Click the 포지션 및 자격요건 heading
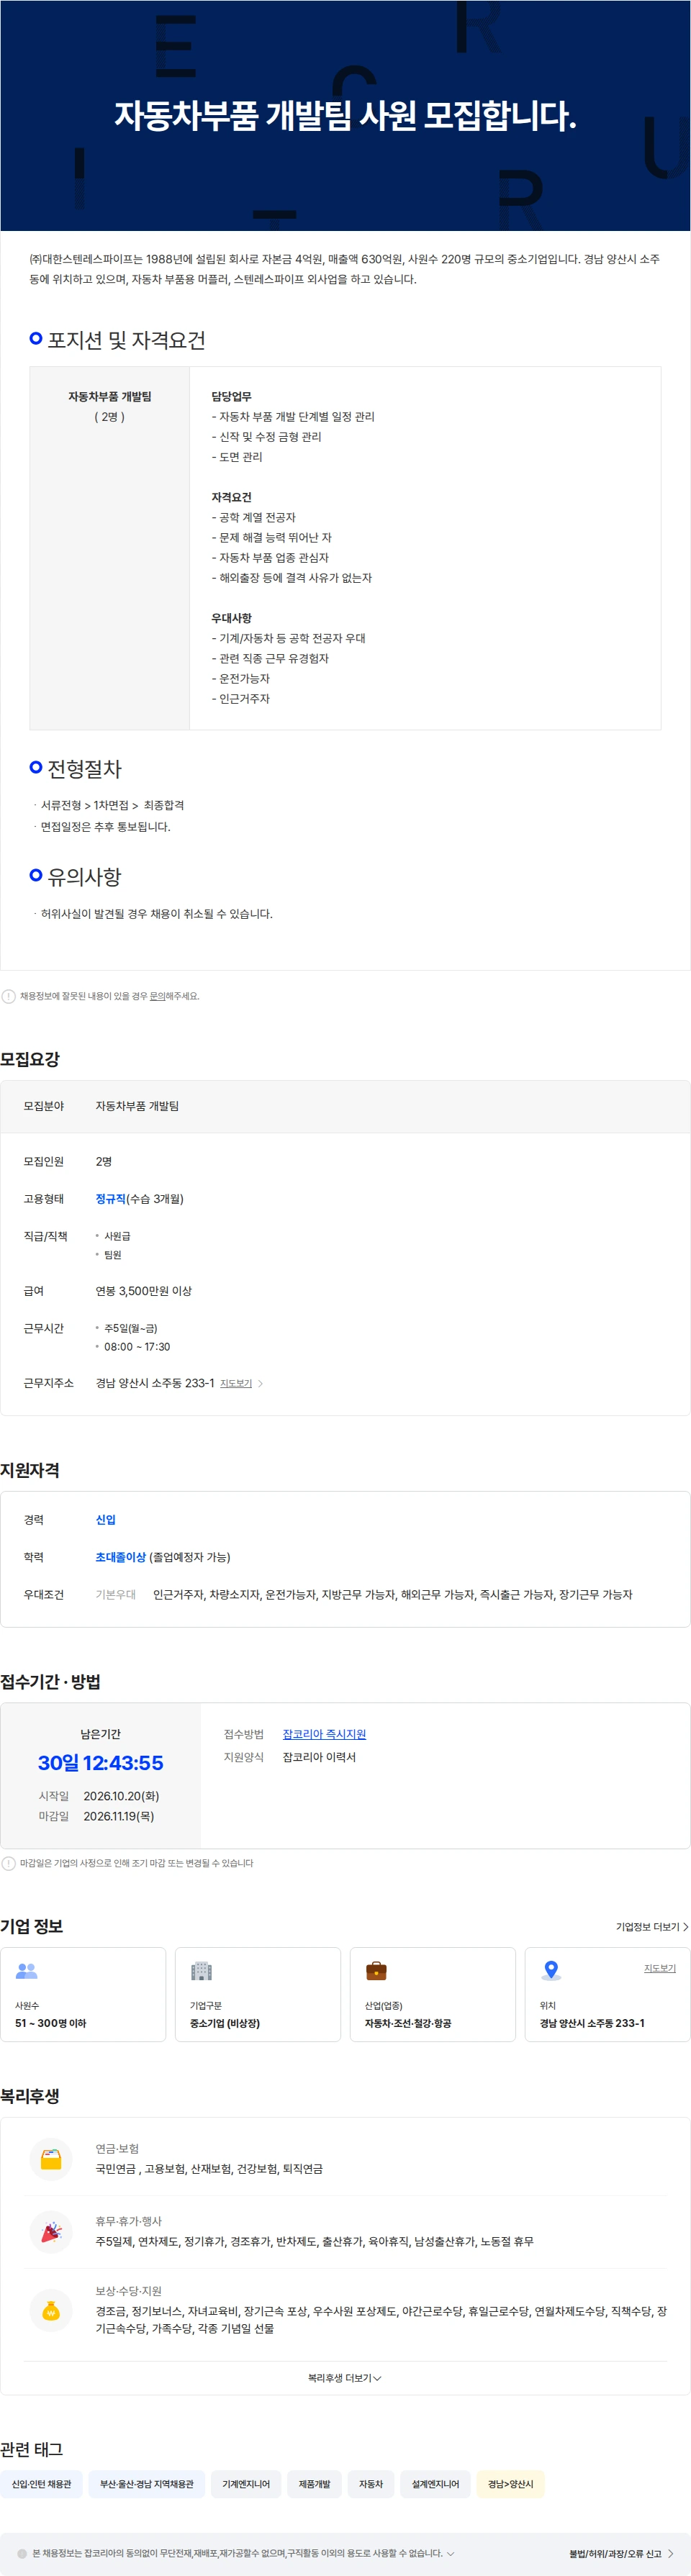Viewport: 691px width, 2576px height. point(126,340)
